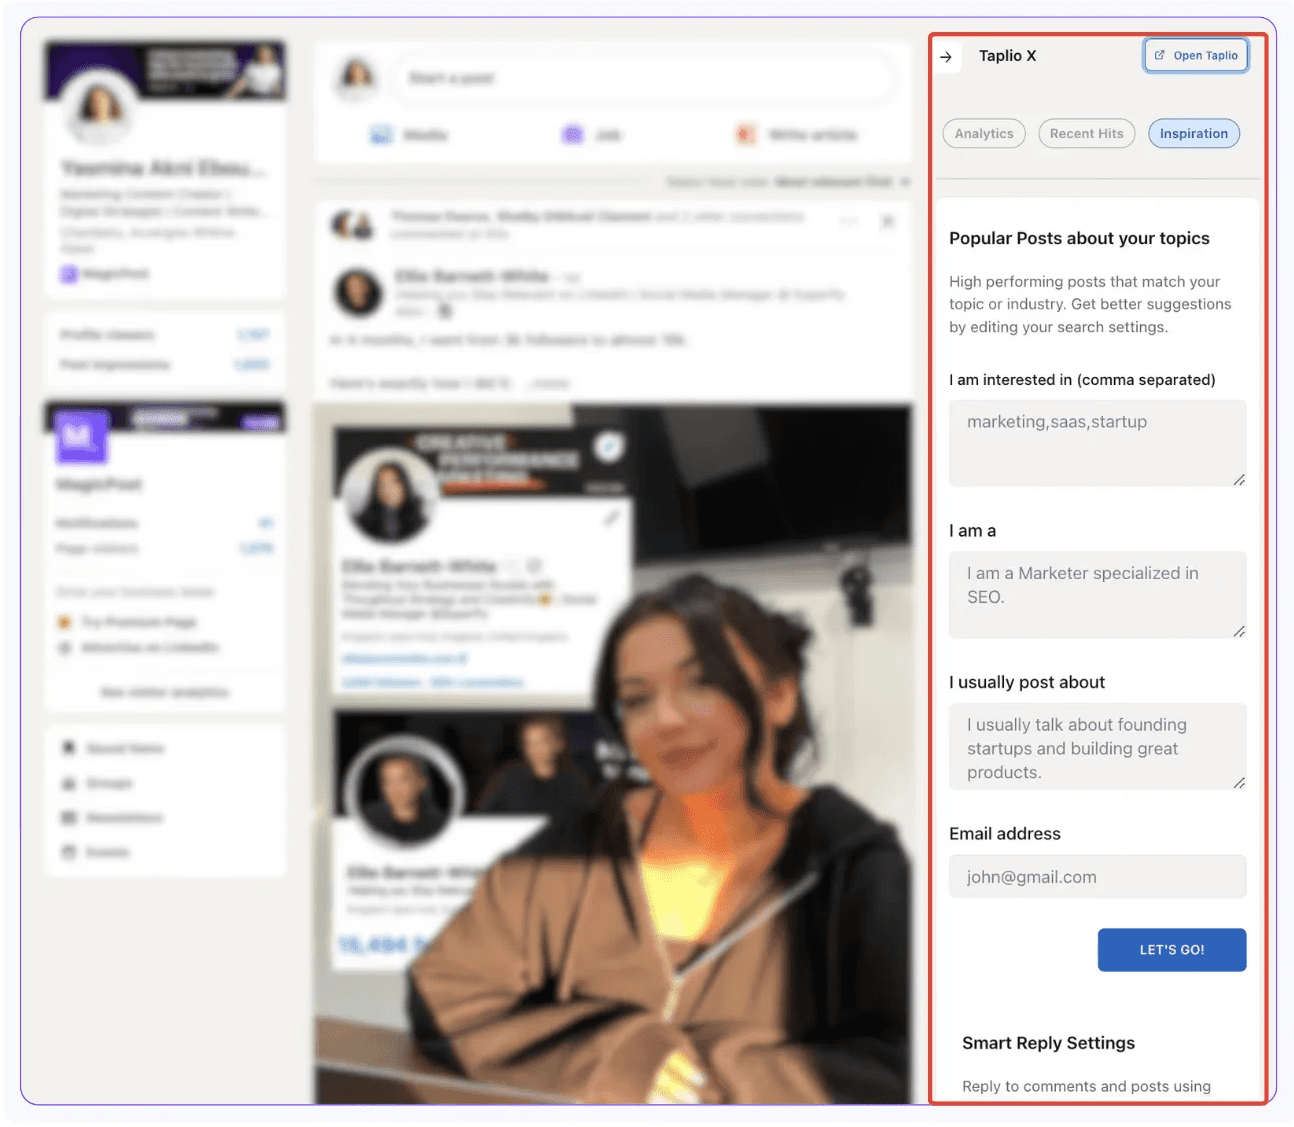Collapse the Taplio X panel with the arrow
1294x1127 pixels.
tap(946, 57)
